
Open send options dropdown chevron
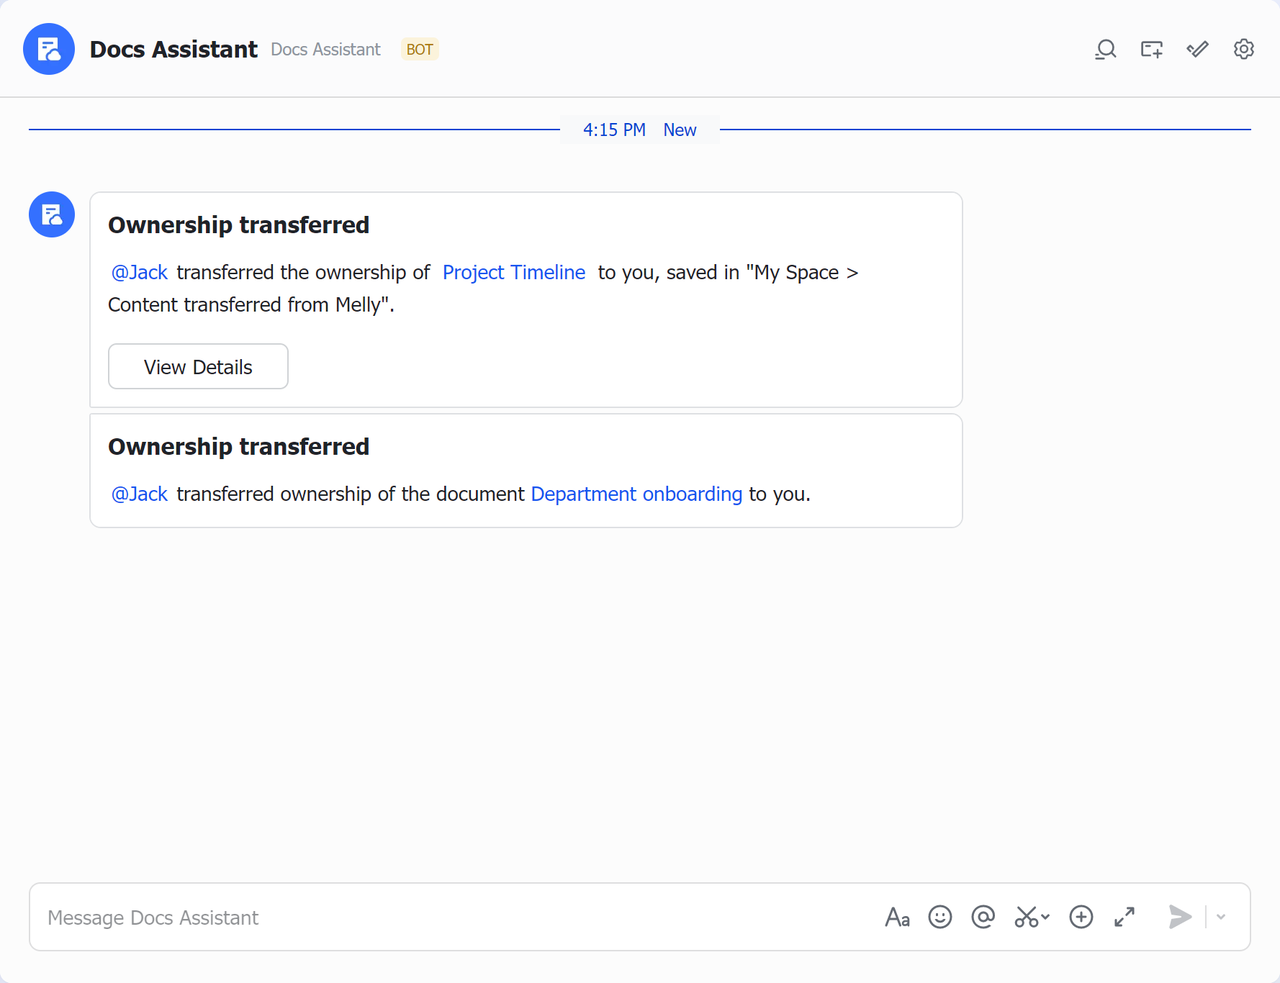(1221, 917)
